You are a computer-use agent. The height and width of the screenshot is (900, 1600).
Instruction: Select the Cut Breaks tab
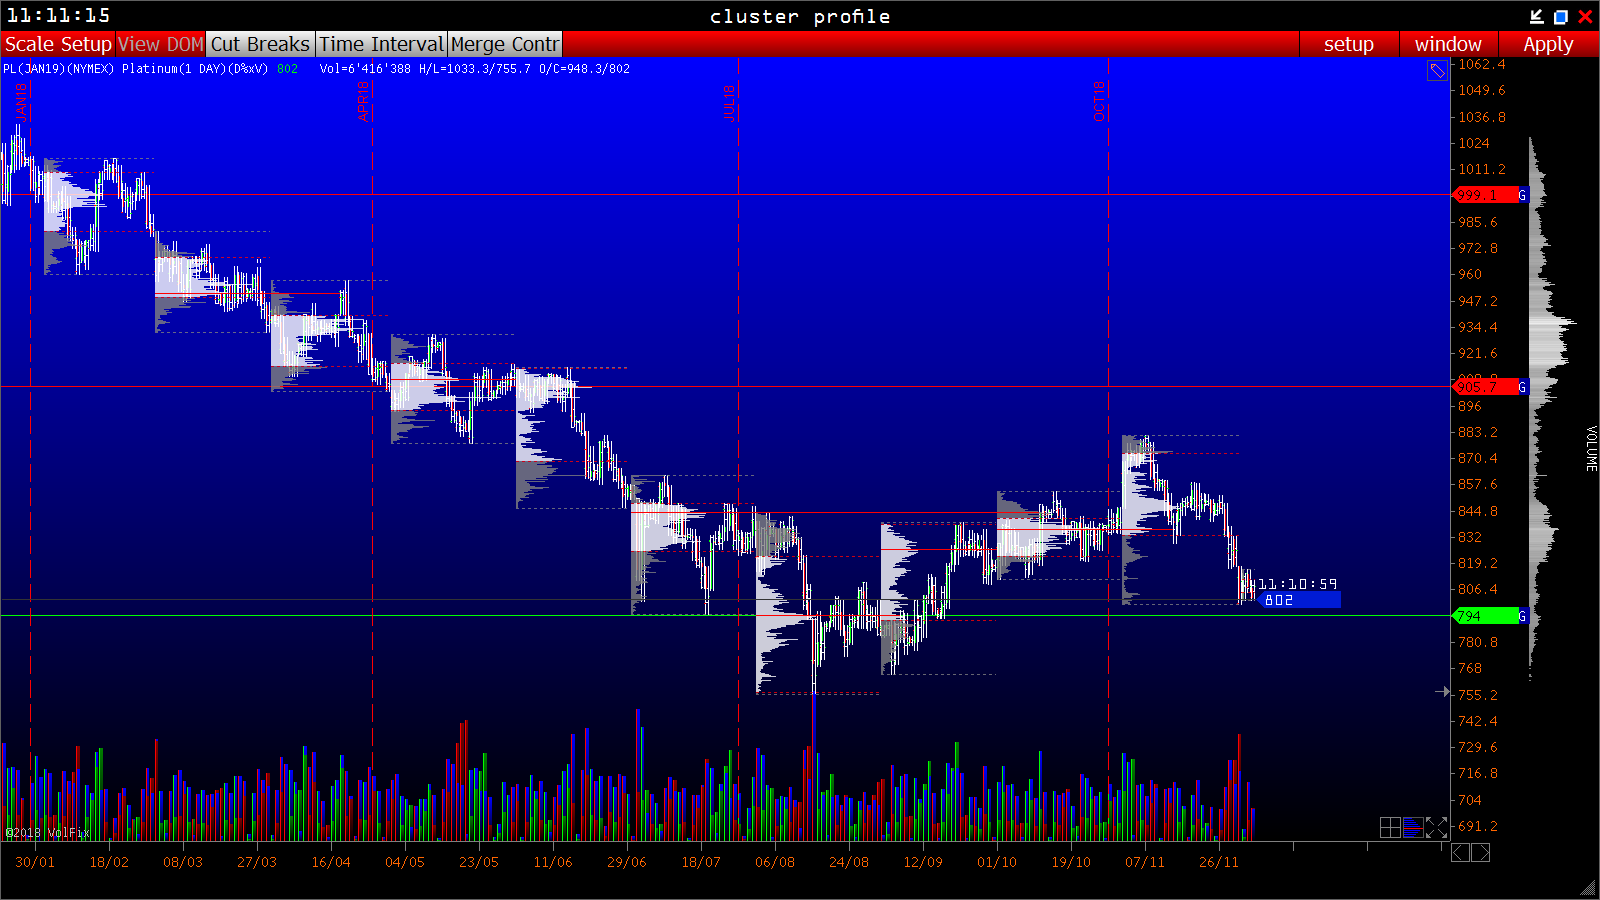pyautogui.click(x=260, y=44)
